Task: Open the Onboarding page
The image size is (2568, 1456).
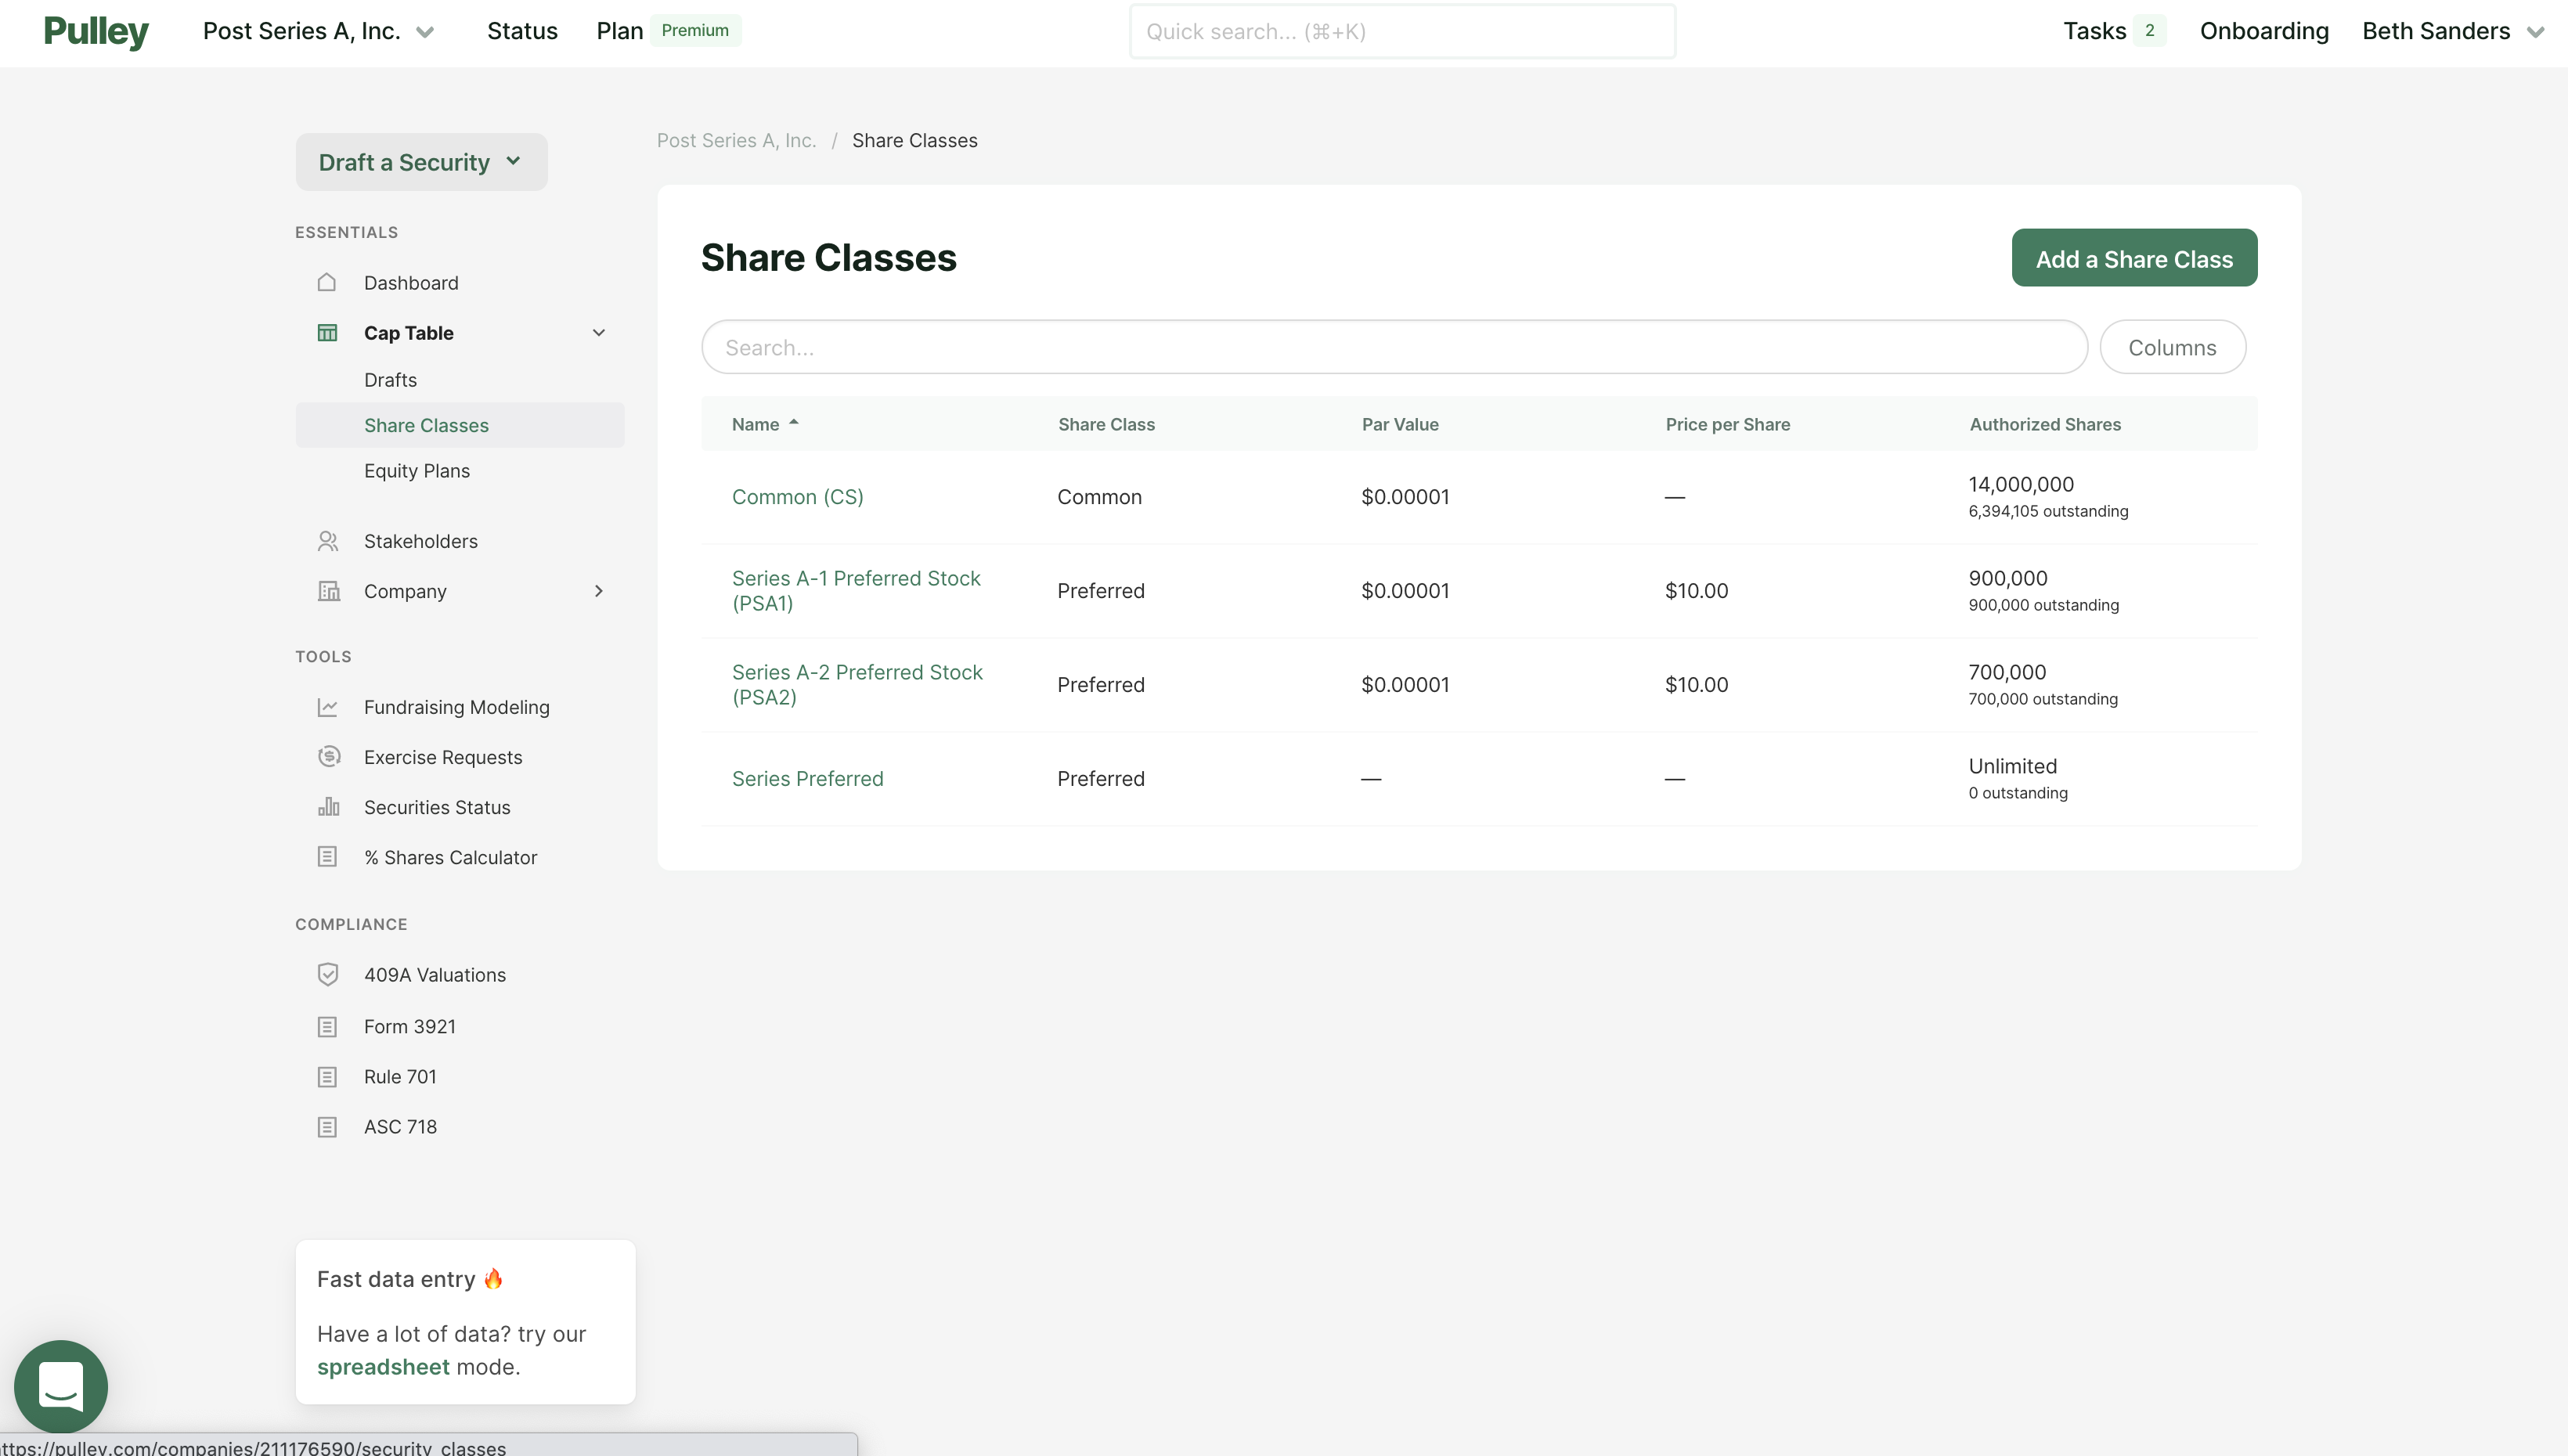Action: (x=2263, y=31)
